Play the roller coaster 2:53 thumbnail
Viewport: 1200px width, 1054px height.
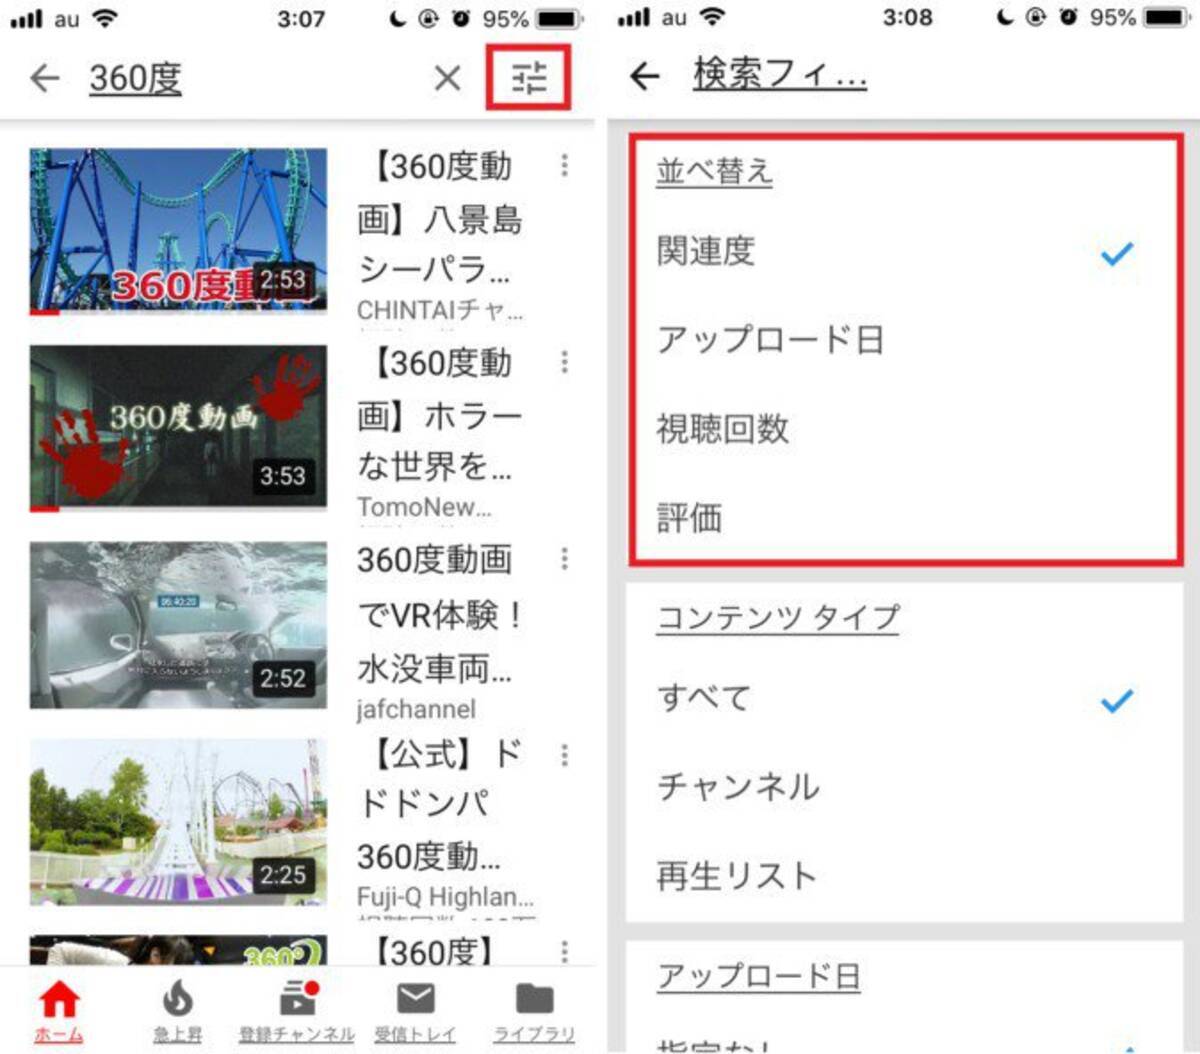coord(178,231)
